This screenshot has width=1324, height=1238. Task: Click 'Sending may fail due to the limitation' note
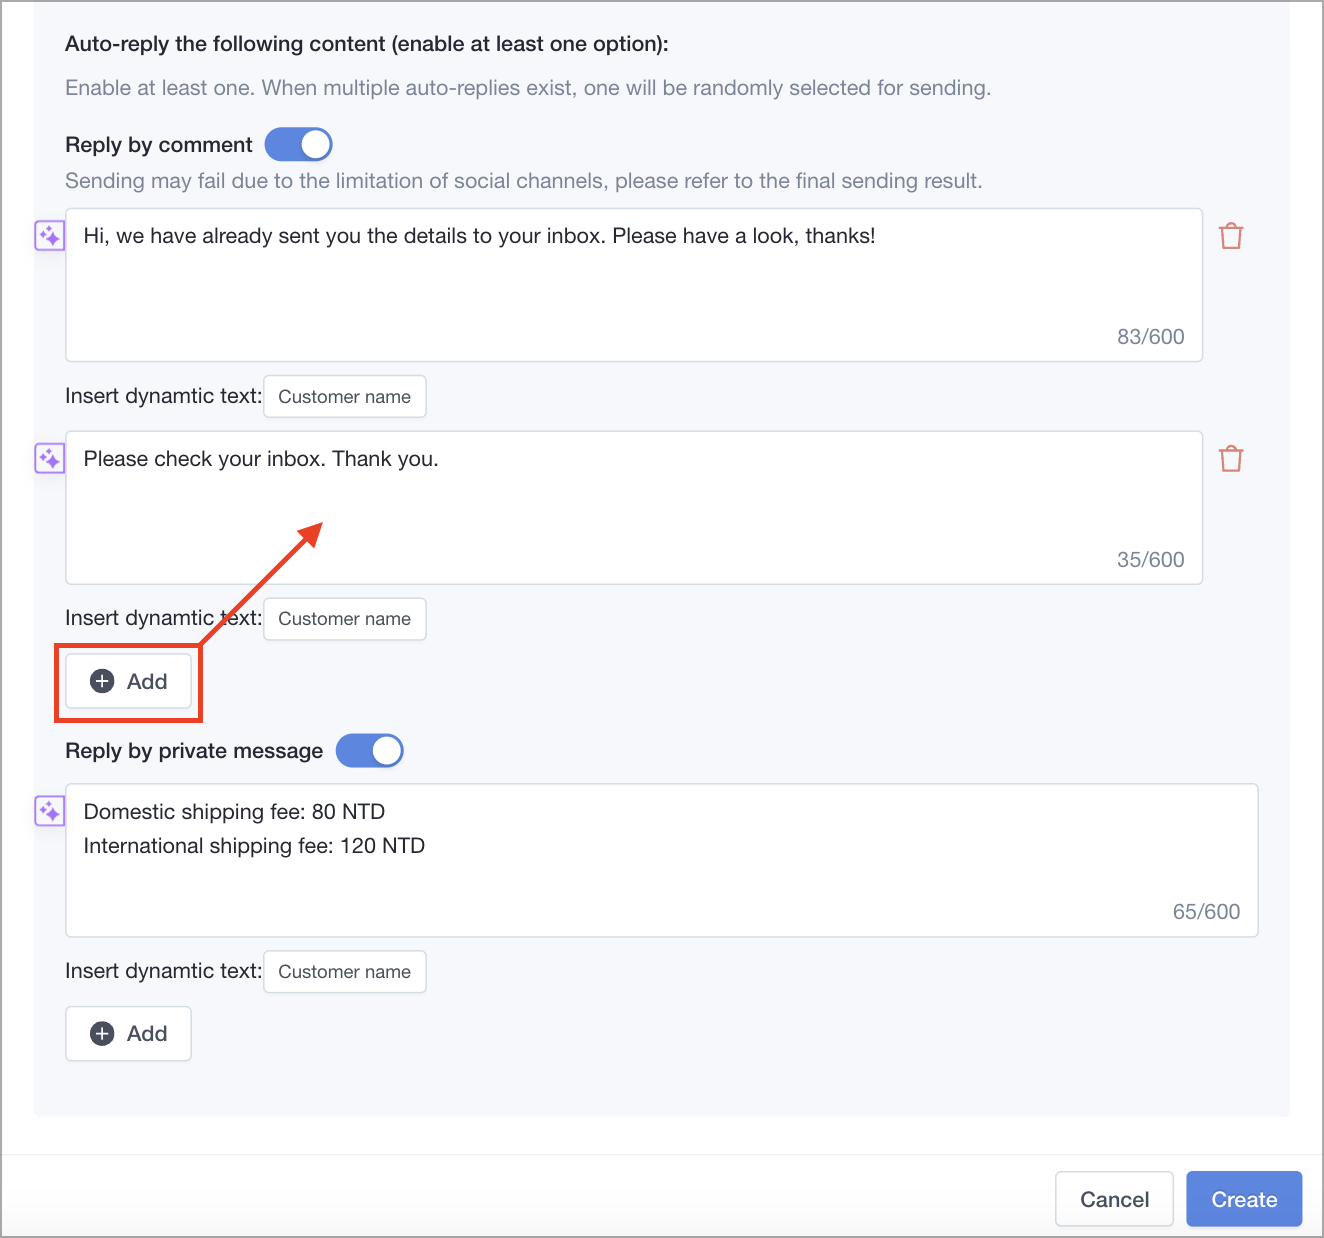pos(524,181)
